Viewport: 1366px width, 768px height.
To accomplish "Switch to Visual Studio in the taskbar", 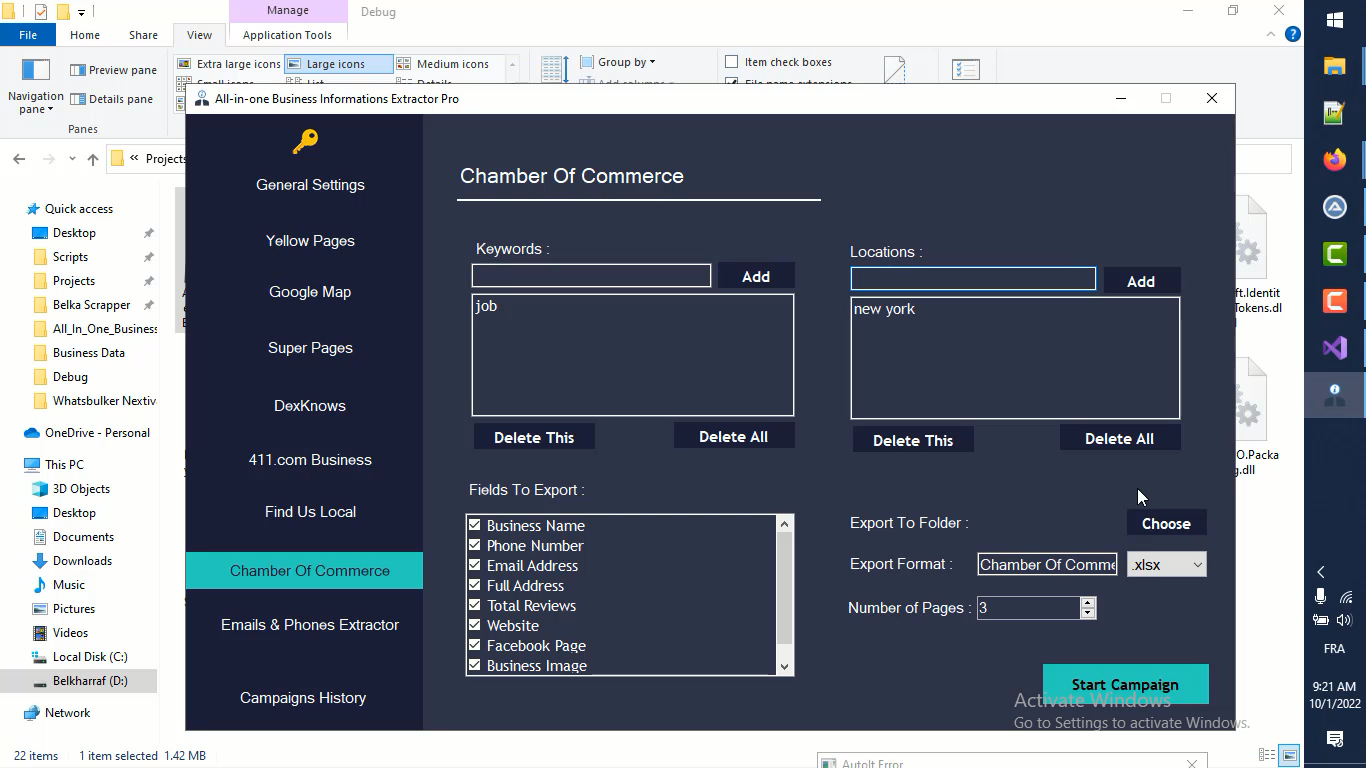I will [x=1335, y=348].
